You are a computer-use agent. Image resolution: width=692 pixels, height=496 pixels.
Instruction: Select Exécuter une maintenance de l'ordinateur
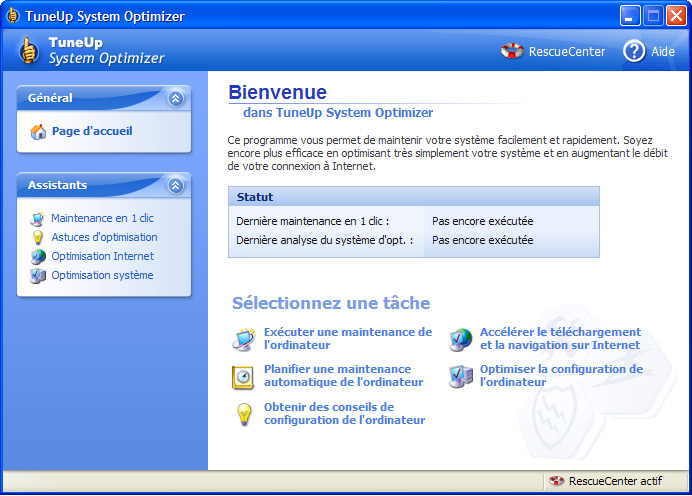pos(348,338)
